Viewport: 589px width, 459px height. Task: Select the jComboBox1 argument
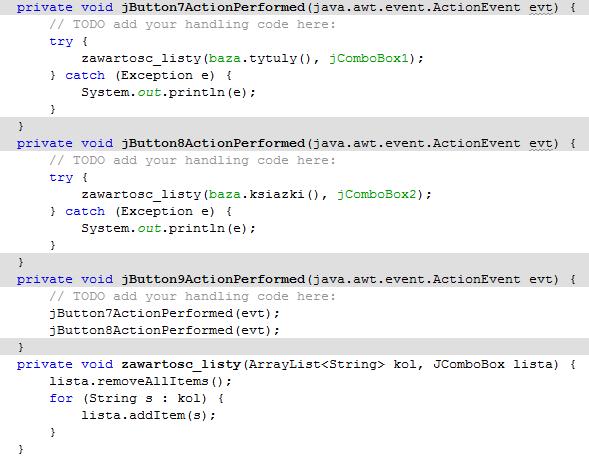coord(369,59)
